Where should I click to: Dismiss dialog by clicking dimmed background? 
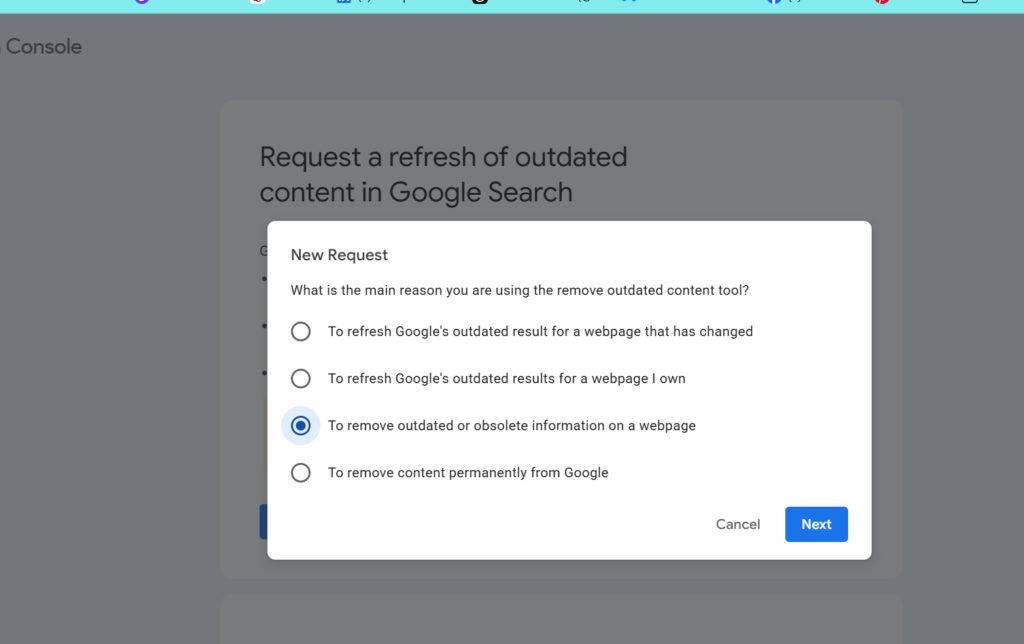[111, 327]
